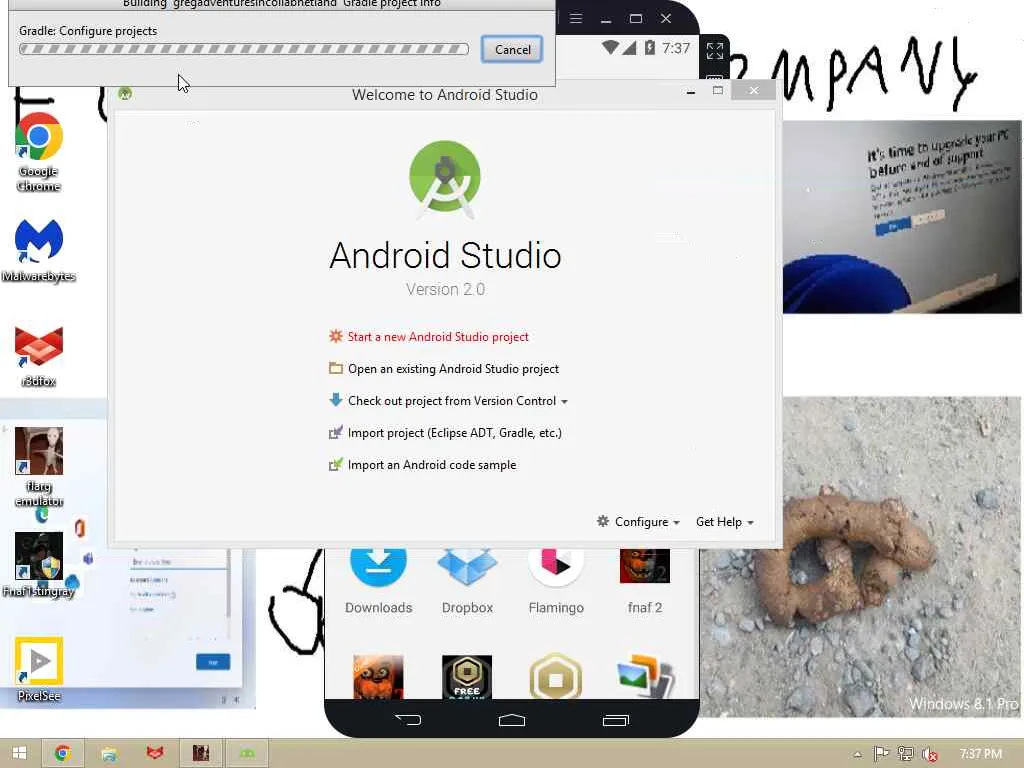Open the Google Chrome desktop shortcut
Screen dimensions: 1024x768
click(39, 152)
